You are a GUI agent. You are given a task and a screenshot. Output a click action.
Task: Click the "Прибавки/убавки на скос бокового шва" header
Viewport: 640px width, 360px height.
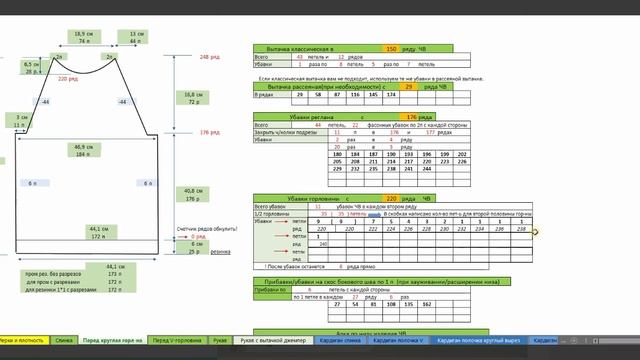[x=382, y=282]
